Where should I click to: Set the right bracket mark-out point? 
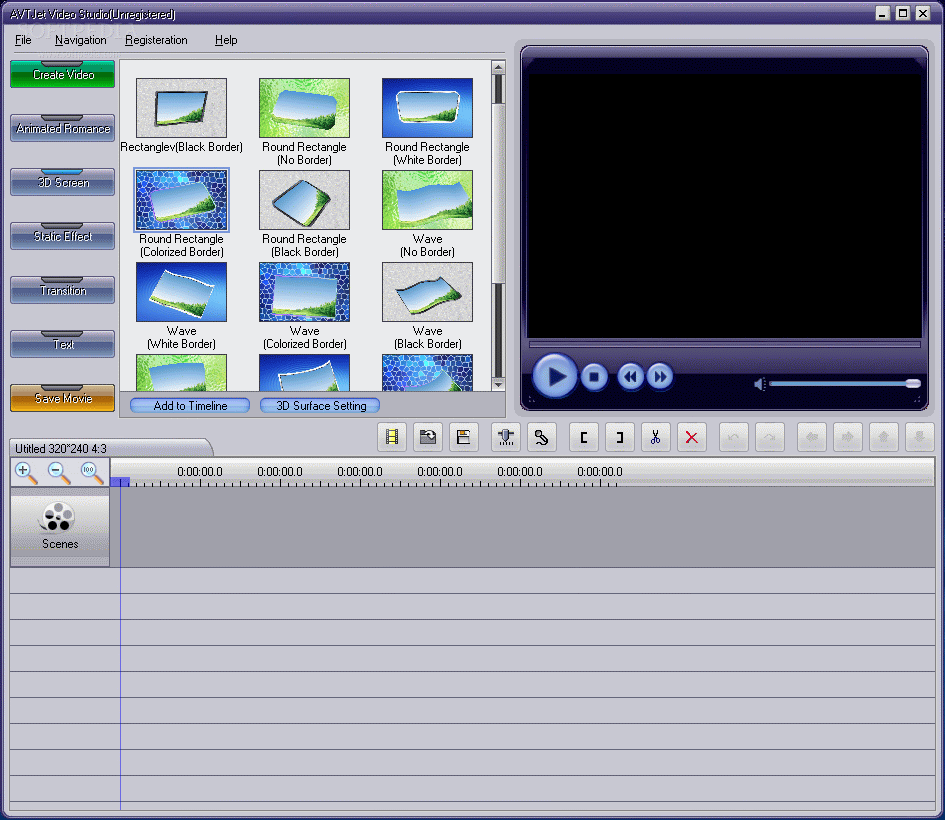620,437
